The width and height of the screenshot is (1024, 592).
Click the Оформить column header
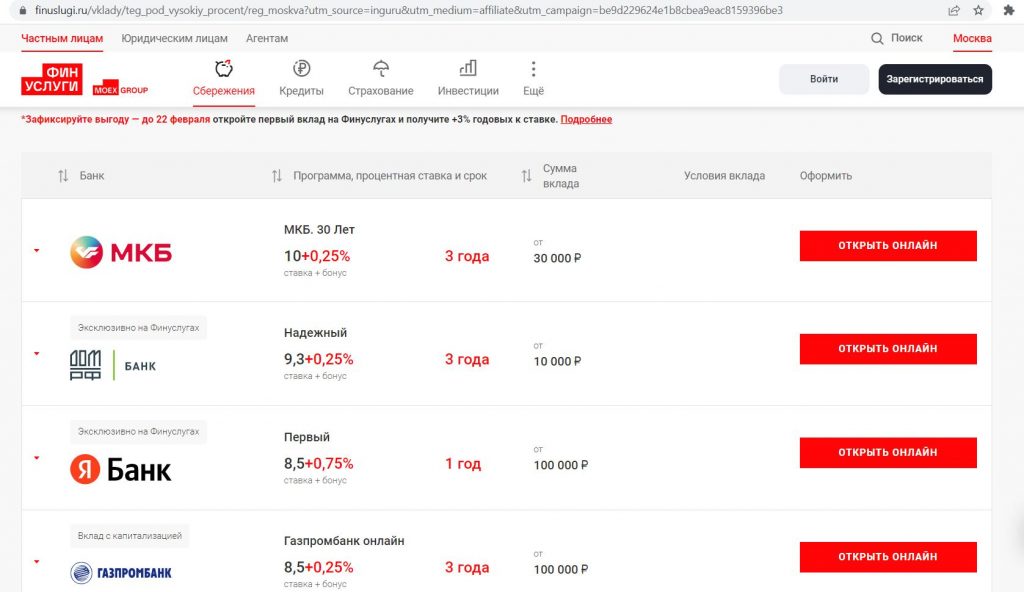tap(825, 176)
